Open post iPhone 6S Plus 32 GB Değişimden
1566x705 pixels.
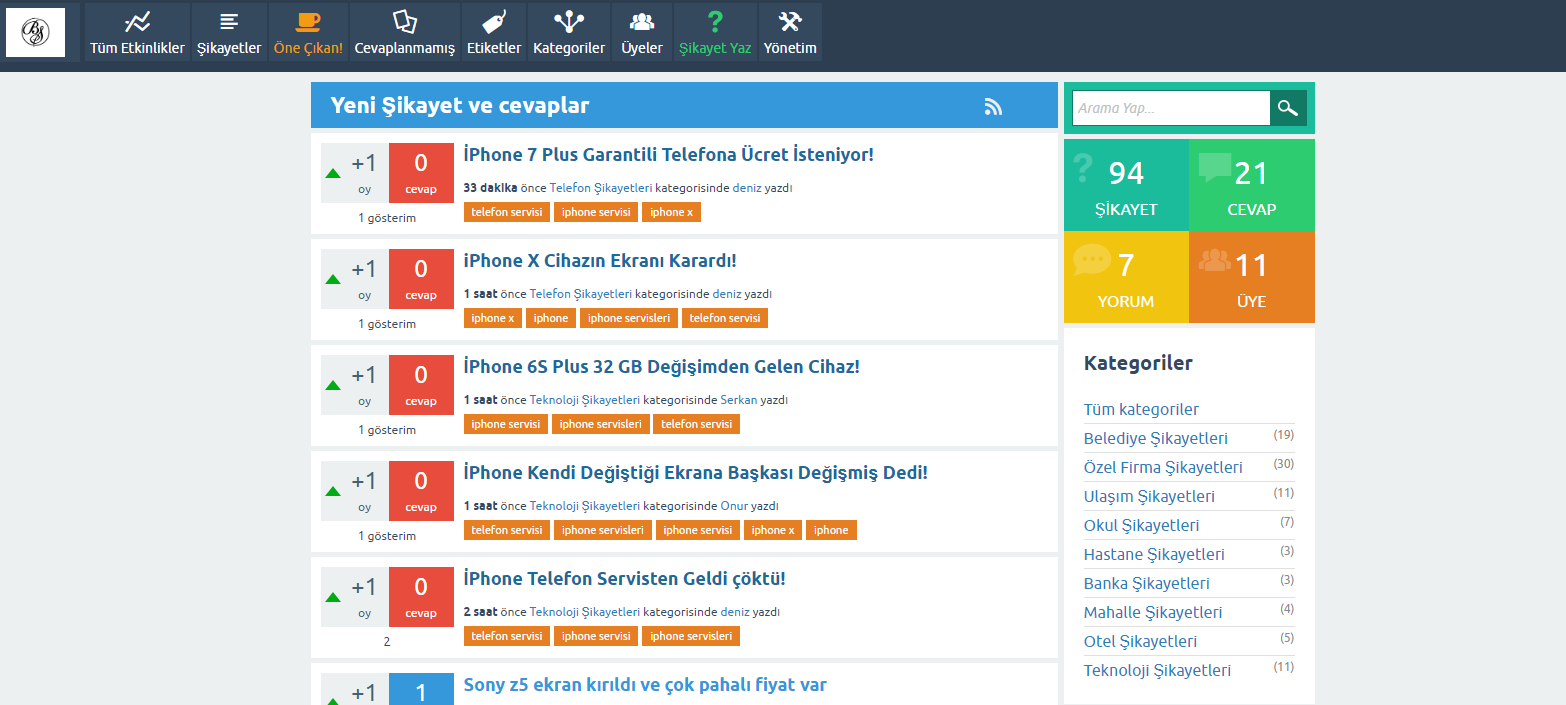click(x=662, y=367)
